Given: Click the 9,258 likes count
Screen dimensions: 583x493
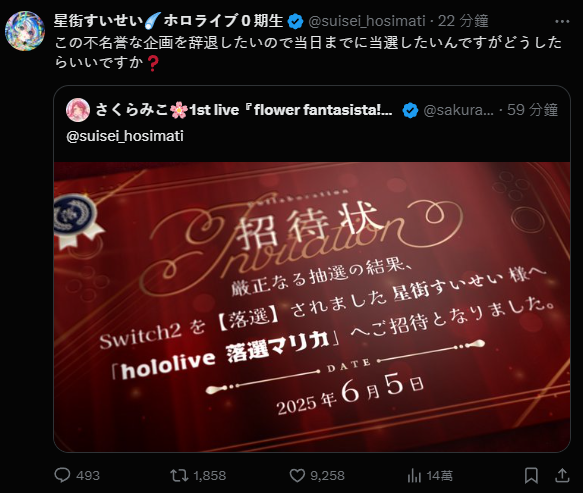Looking at the screenshot, I should tap(327, 476).
